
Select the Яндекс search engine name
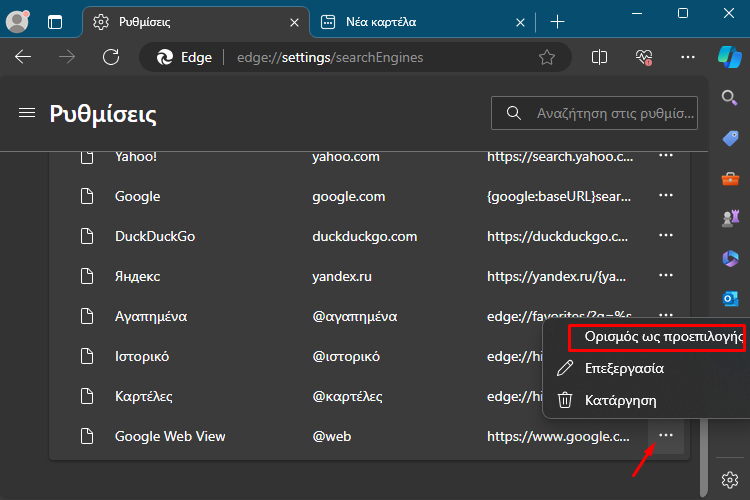point(137,277)
